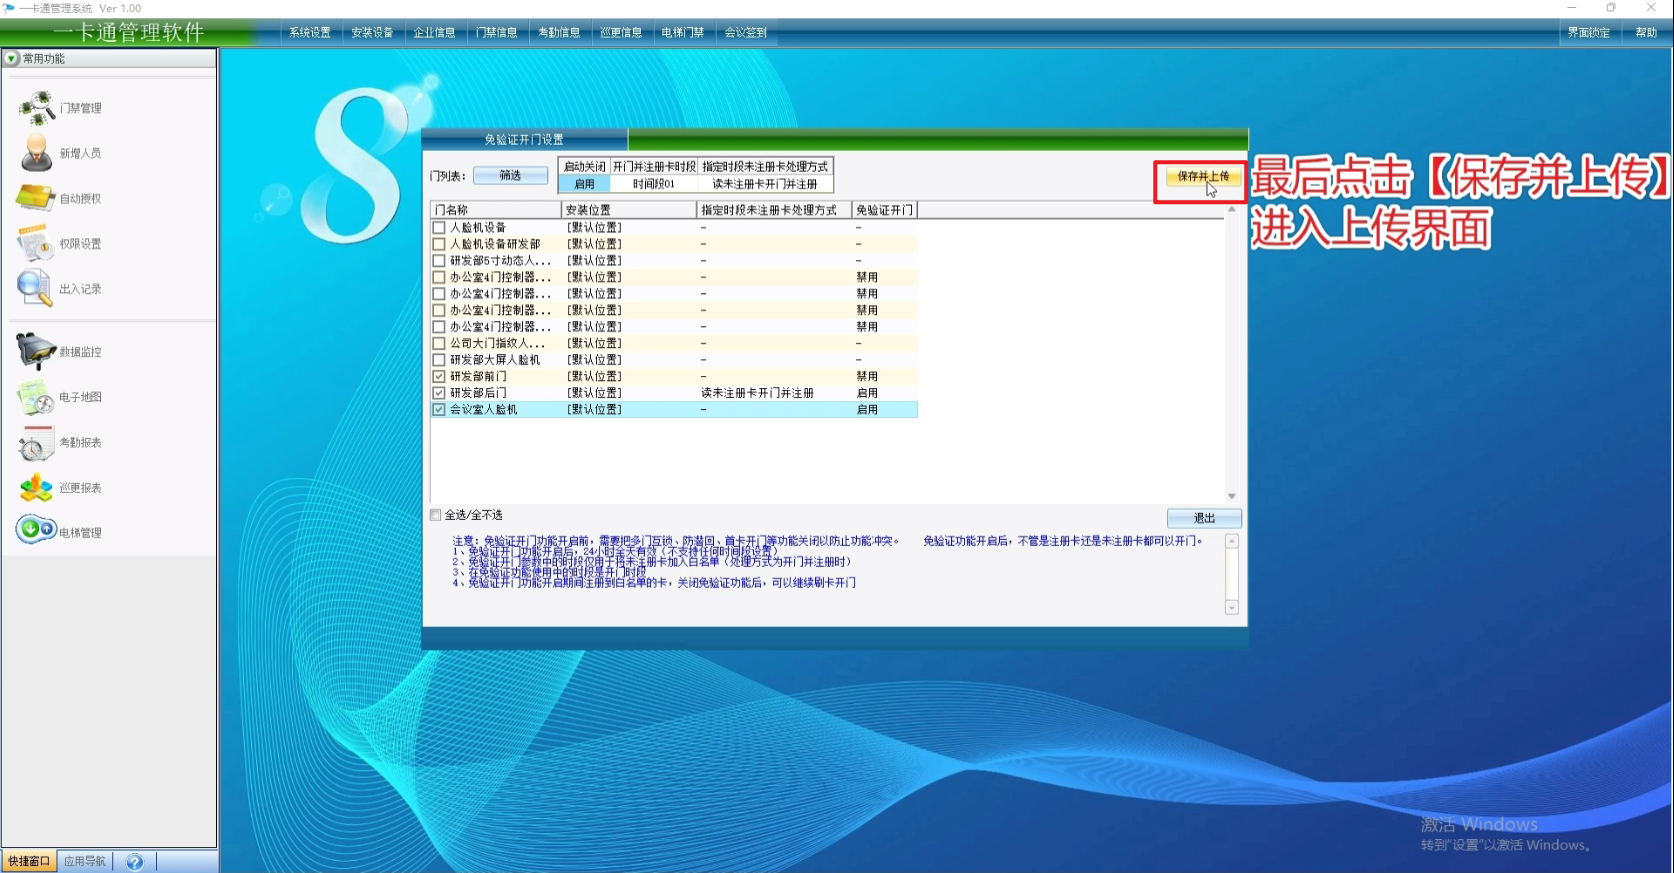Screen dimensions: 1674x873
Task: Open 考勤报表 stopwatch report icon
Action: pyautogui.click(x=36, y=443)
